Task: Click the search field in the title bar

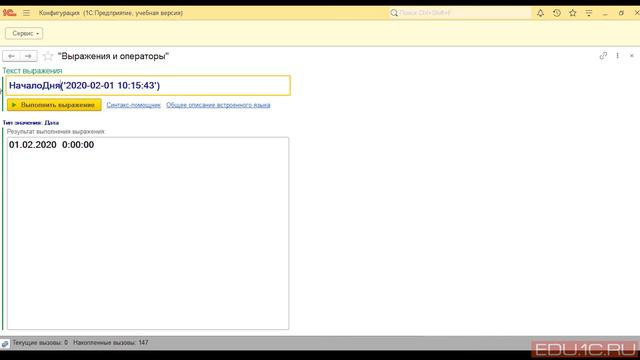Action: click(460, 13)
